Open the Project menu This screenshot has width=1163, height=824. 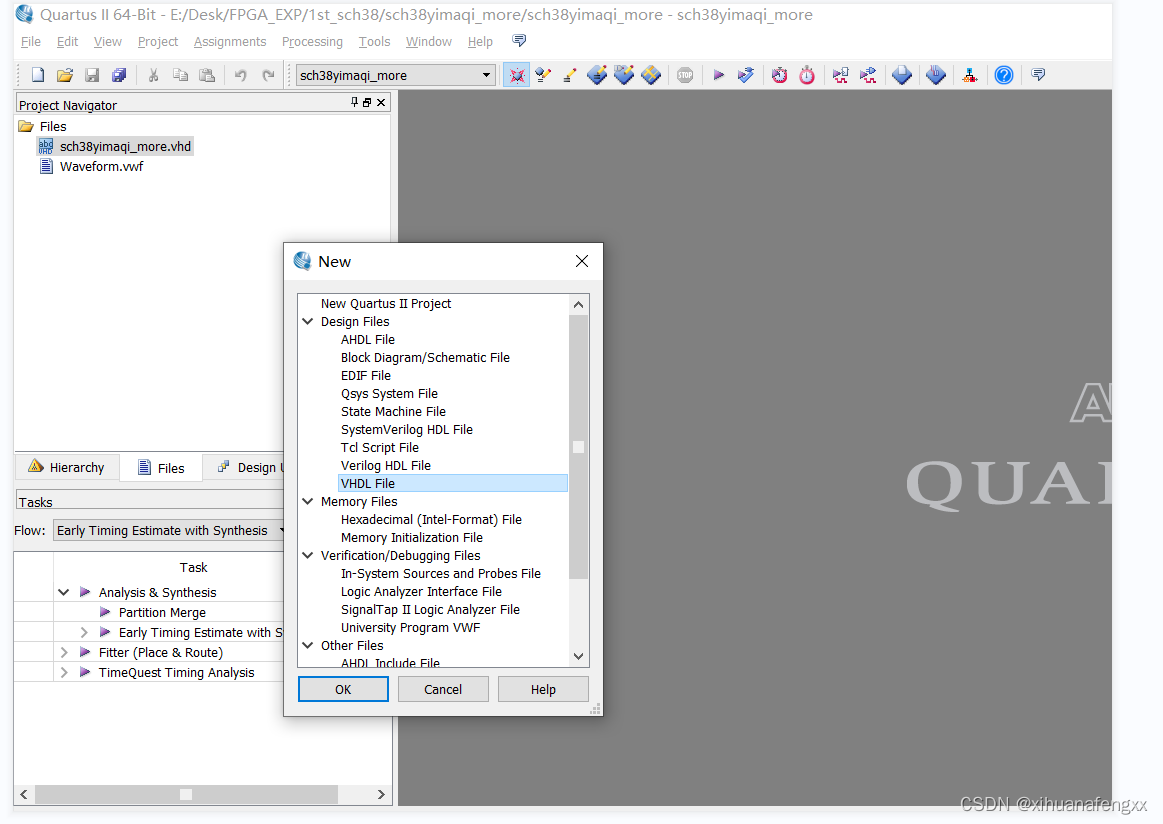pyautogui.click(x=158, y=42)
